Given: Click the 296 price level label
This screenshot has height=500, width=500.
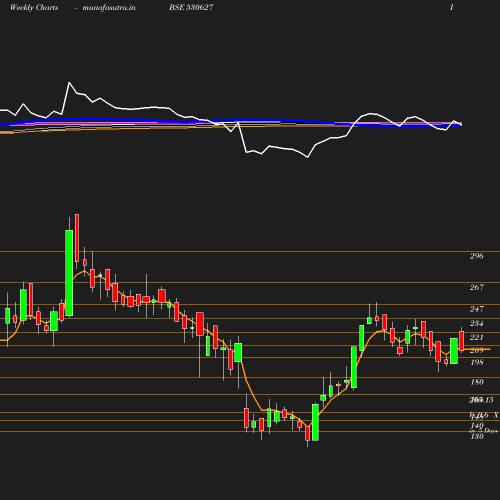Looking at the screenshot, I should click(477, 256).
